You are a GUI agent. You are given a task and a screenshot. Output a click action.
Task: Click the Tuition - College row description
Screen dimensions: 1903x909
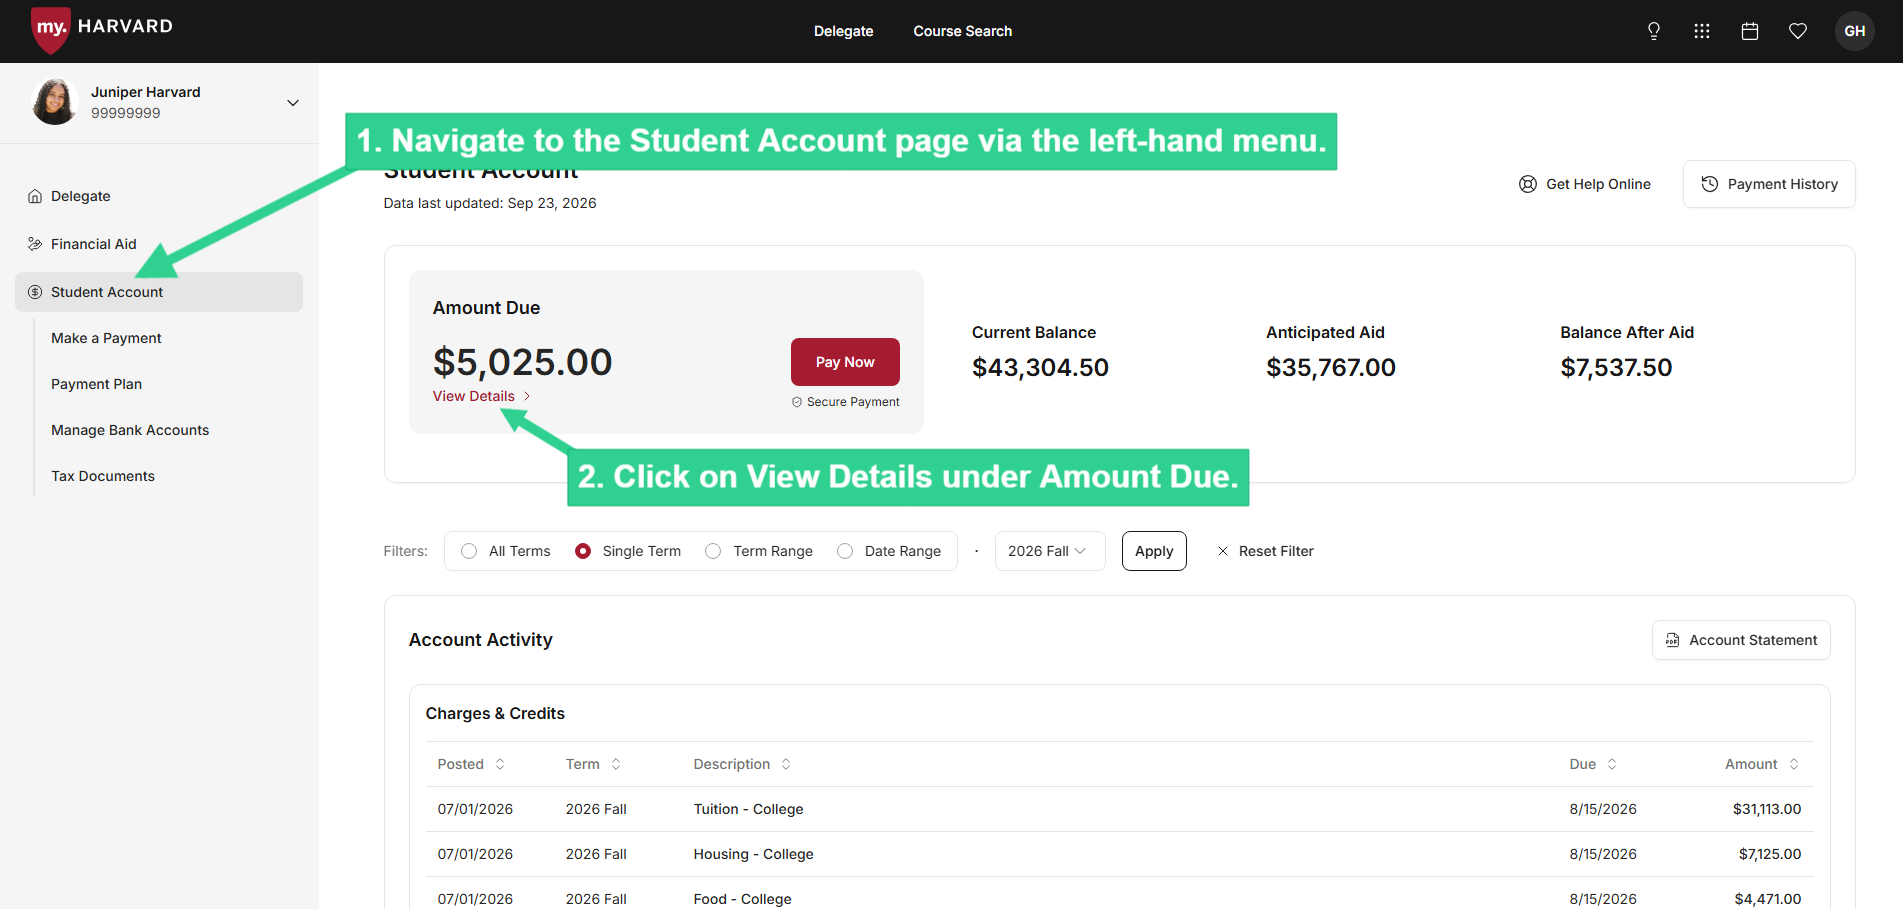(748, 809)
